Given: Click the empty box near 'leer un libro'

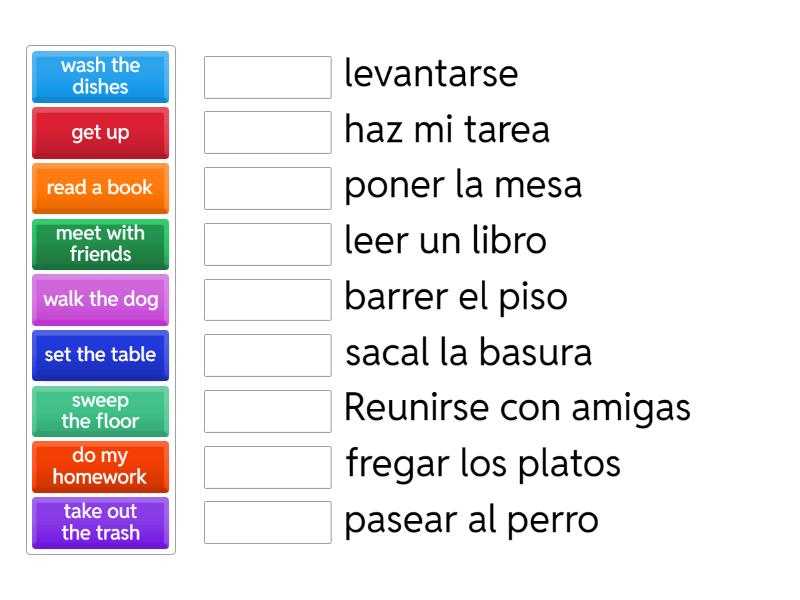Looking at the screenshot, I should click(x=266, y=243).
